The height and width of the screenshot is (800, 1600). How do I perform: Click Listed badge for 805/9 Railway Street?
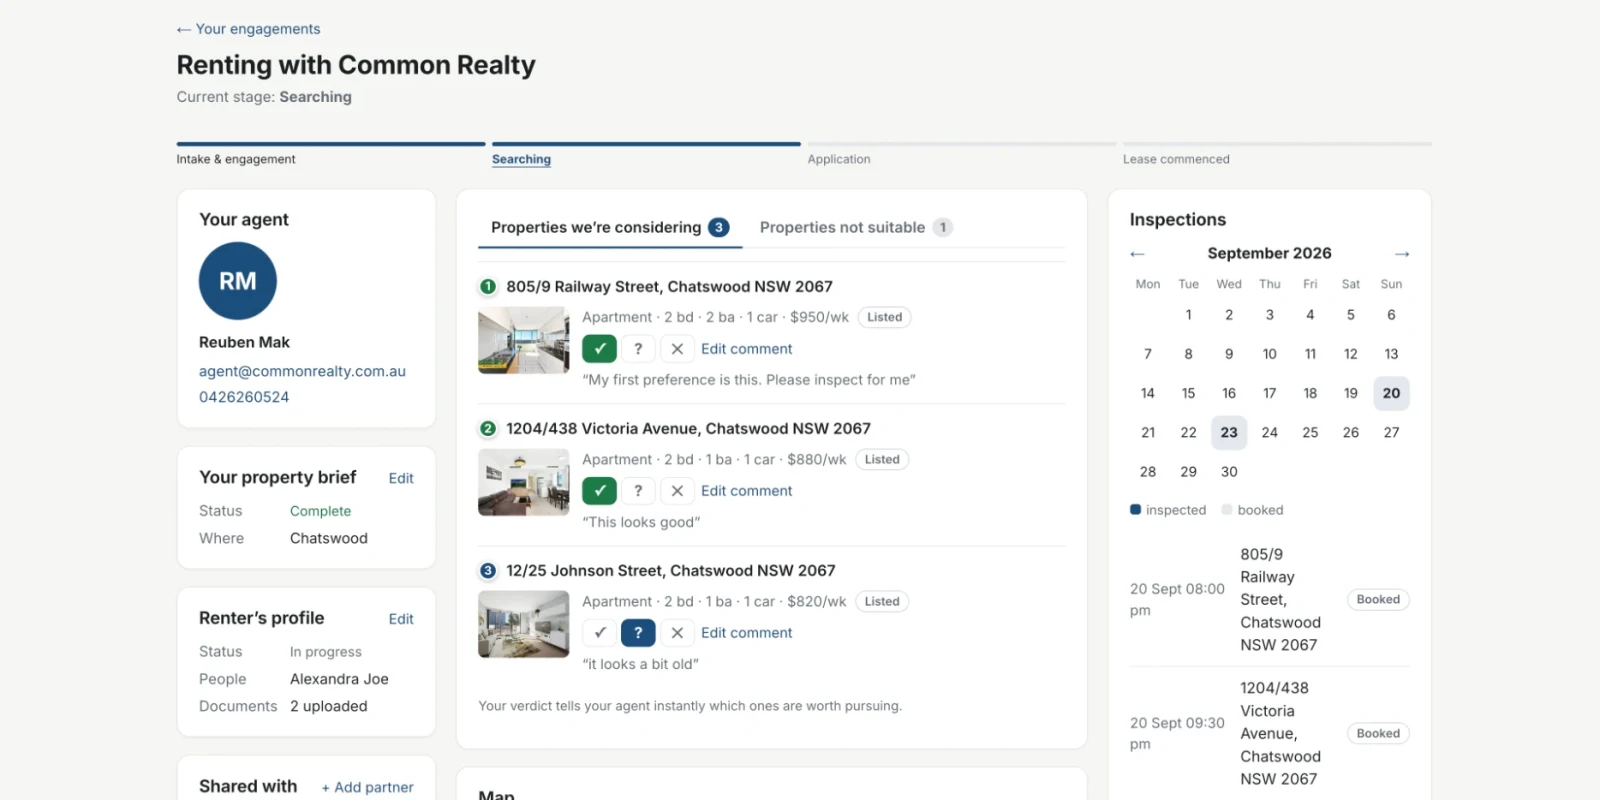click(x=885, y=317)
